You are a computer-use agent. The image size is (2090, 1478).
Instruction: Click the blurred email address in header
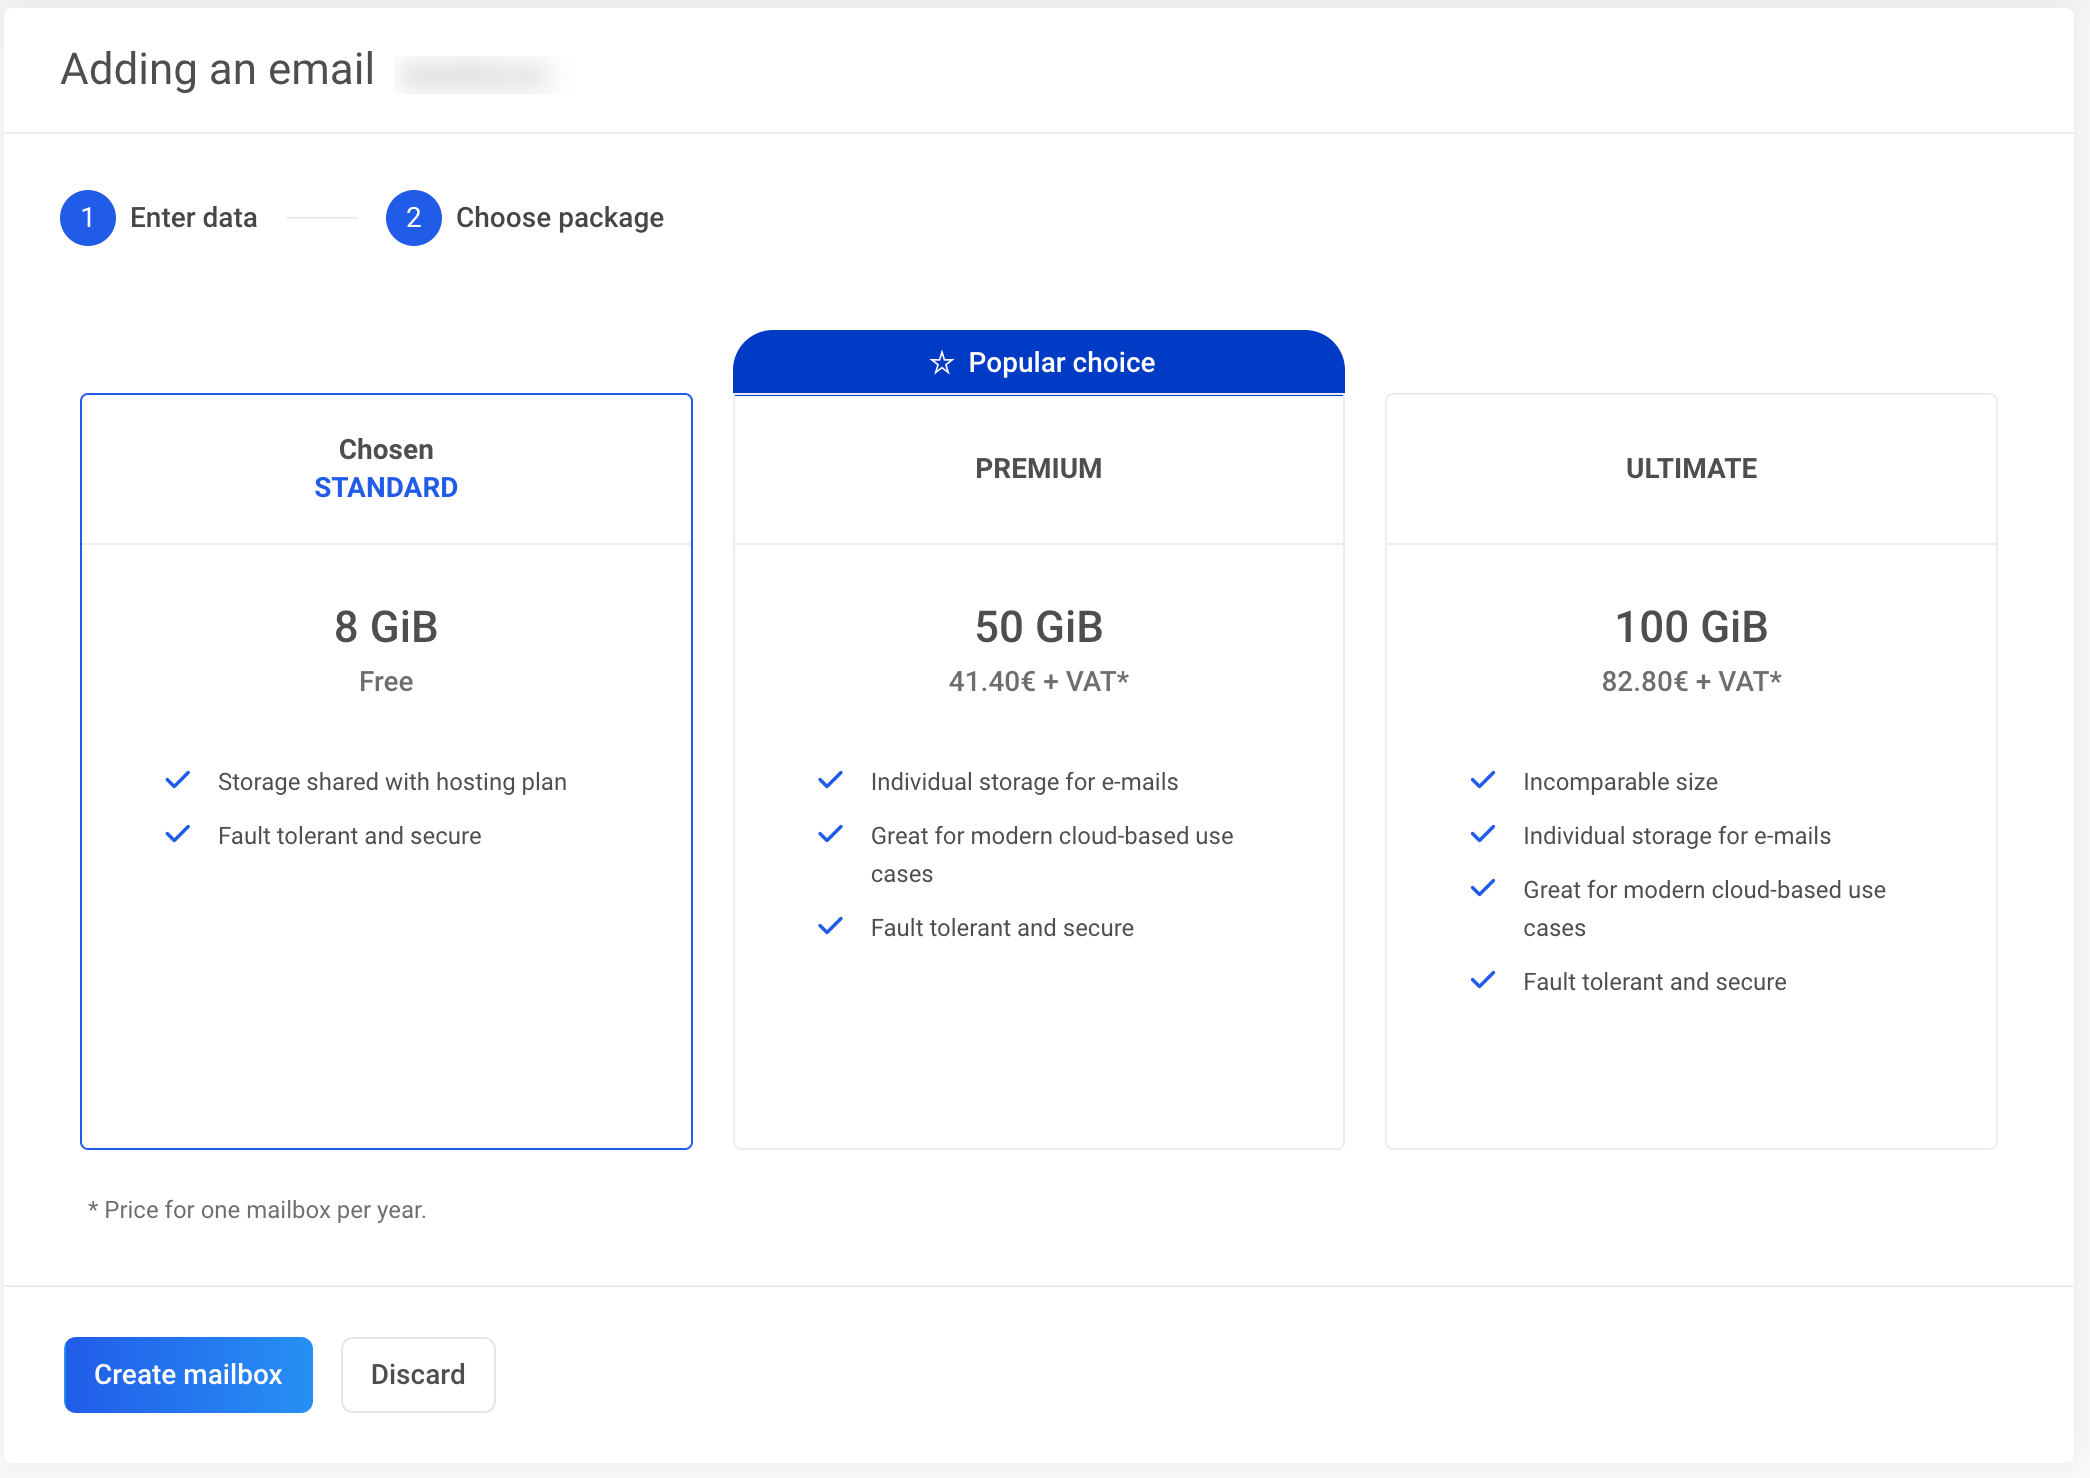coord(478,73)
